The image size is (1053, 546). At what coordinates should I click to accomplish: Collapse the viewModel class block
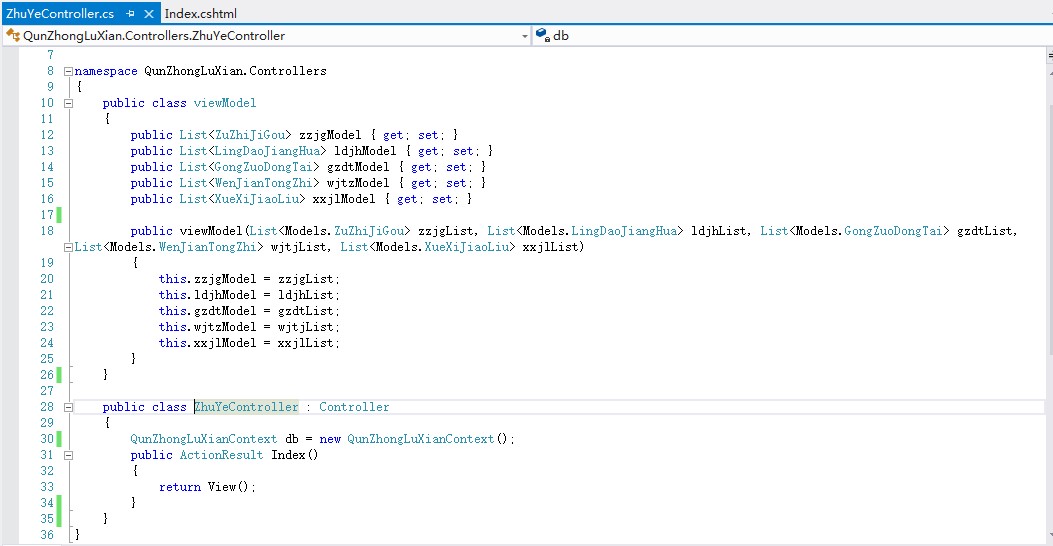tap(68, 103)
